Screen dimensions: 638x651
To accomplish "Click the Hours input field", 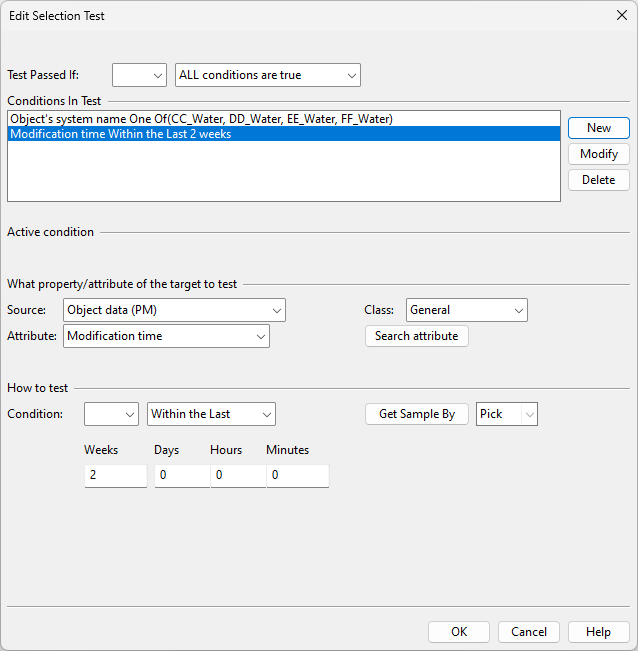I will click(237, 475).
